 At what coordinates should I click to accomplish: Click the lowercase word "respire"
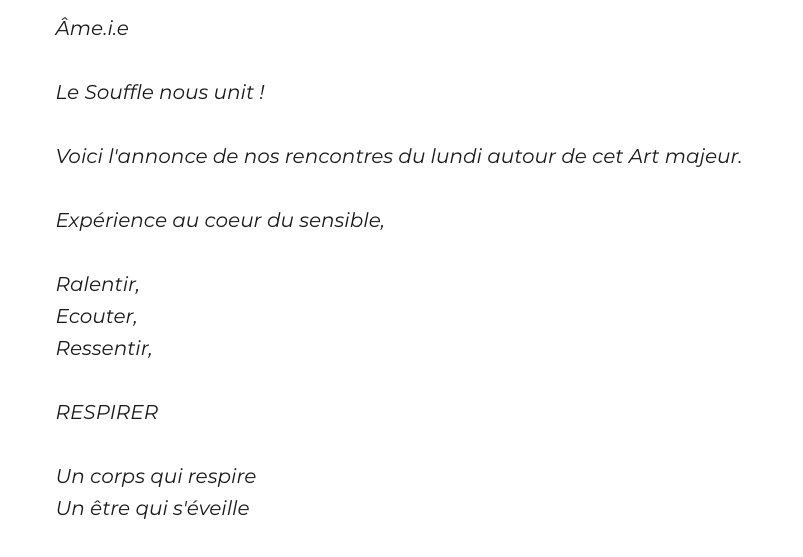tap(222, 477)
